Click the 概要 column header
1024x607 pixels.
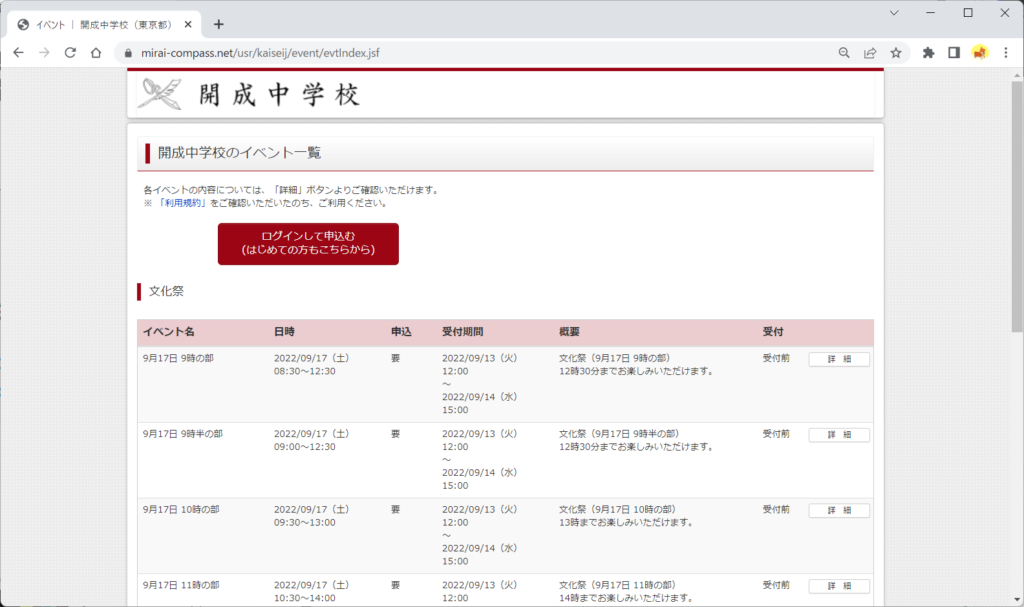click(569, 332)
